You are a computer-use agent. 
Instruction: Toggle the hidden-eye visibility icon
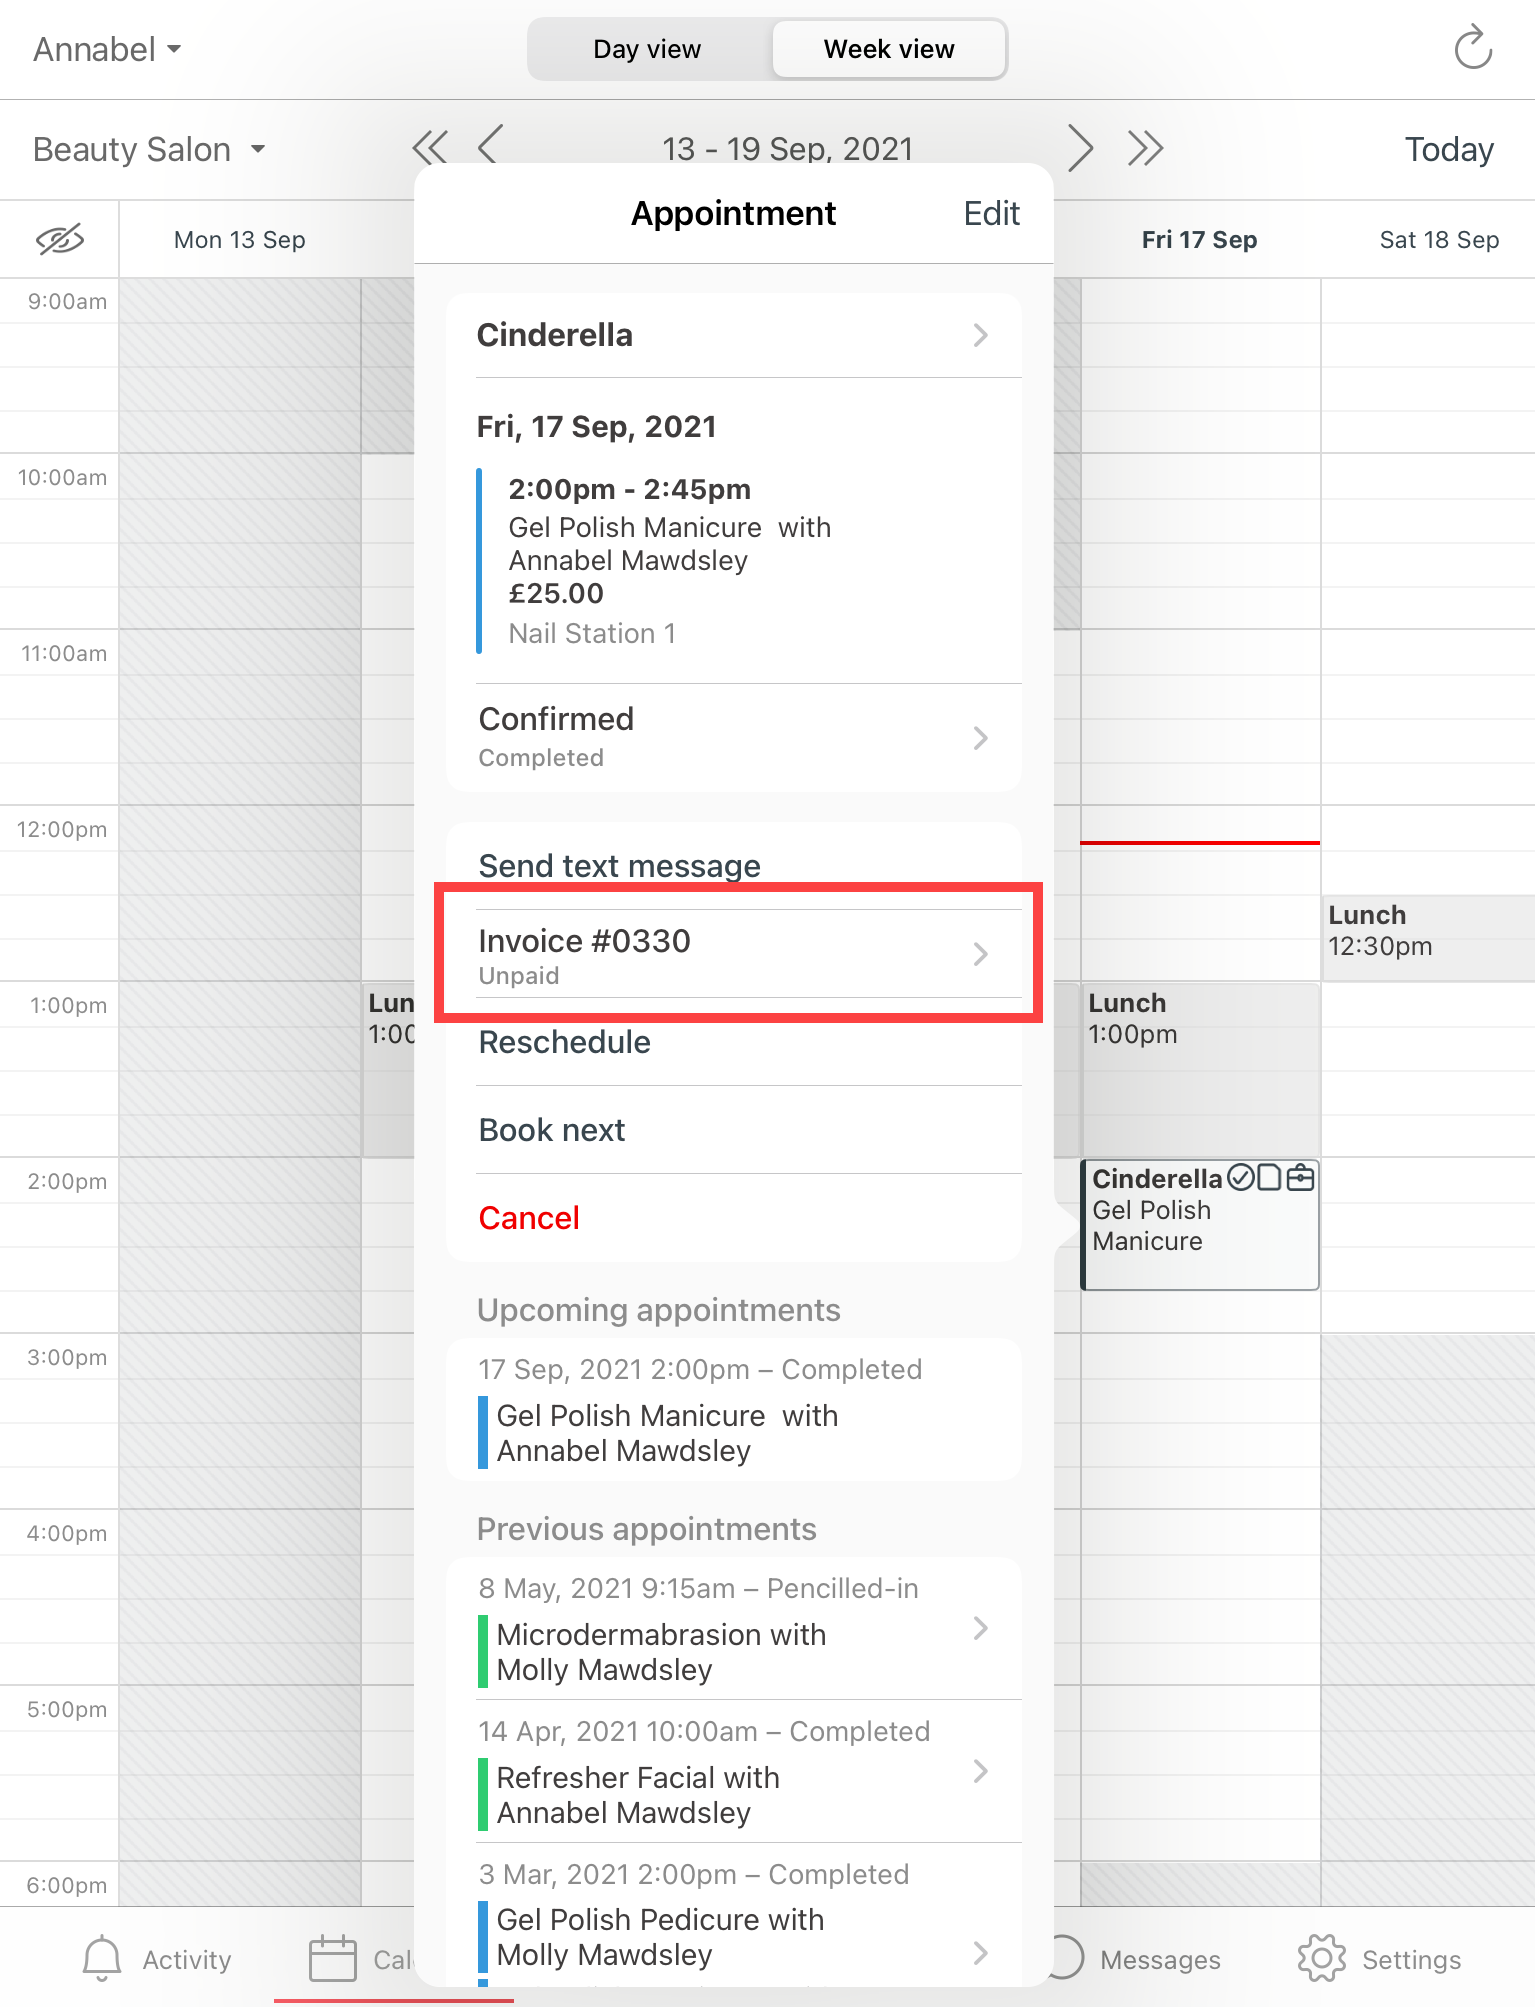click(60, 240)
